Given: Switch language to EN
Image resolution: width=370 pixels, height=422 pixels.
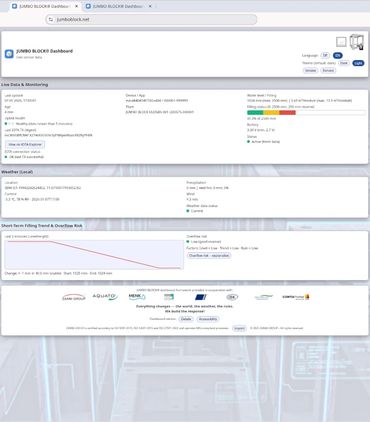Looking at the screenshot, I should [x=337, y=55].
